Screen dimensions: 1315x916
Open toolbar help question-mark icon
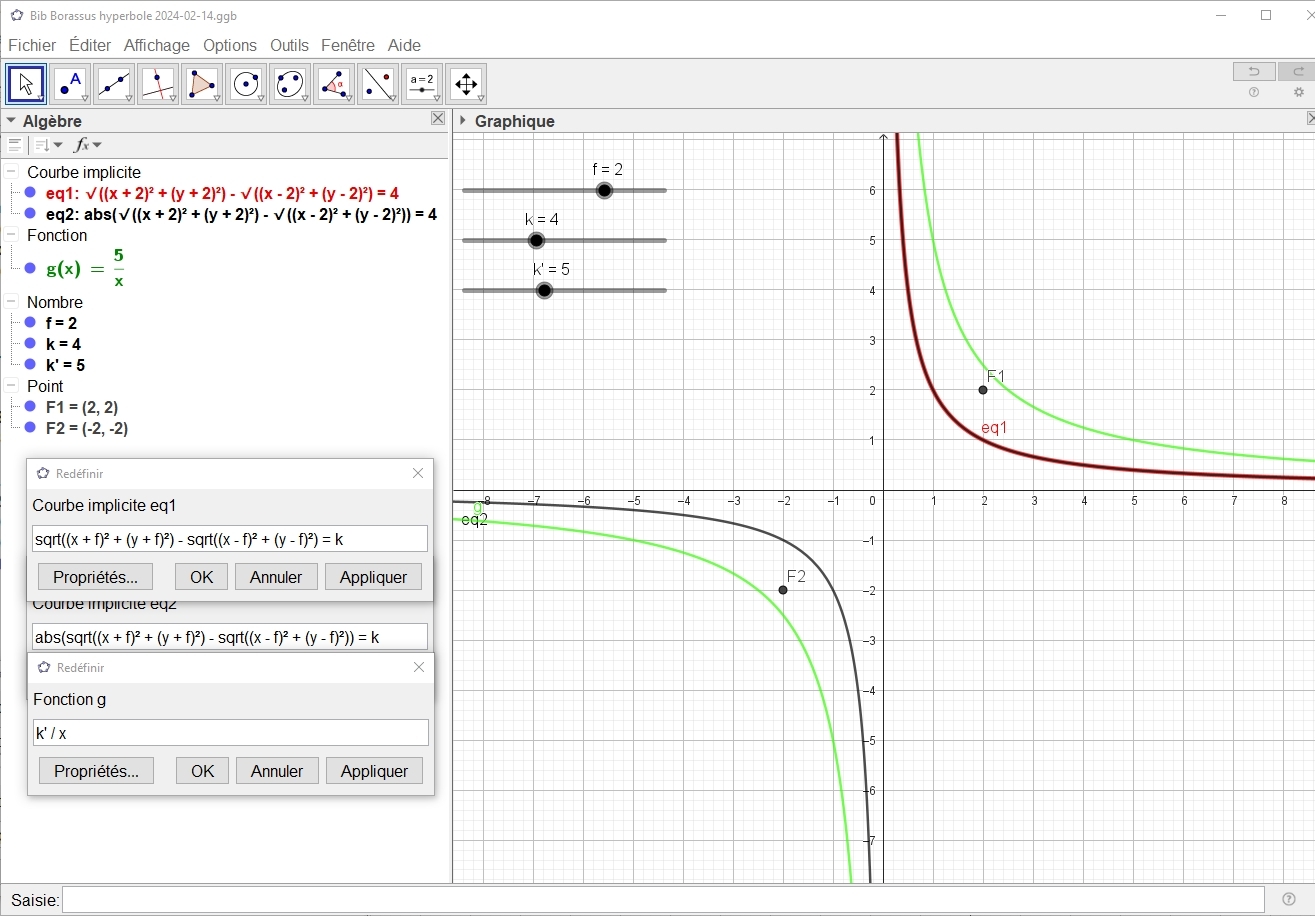[1254, 92]
